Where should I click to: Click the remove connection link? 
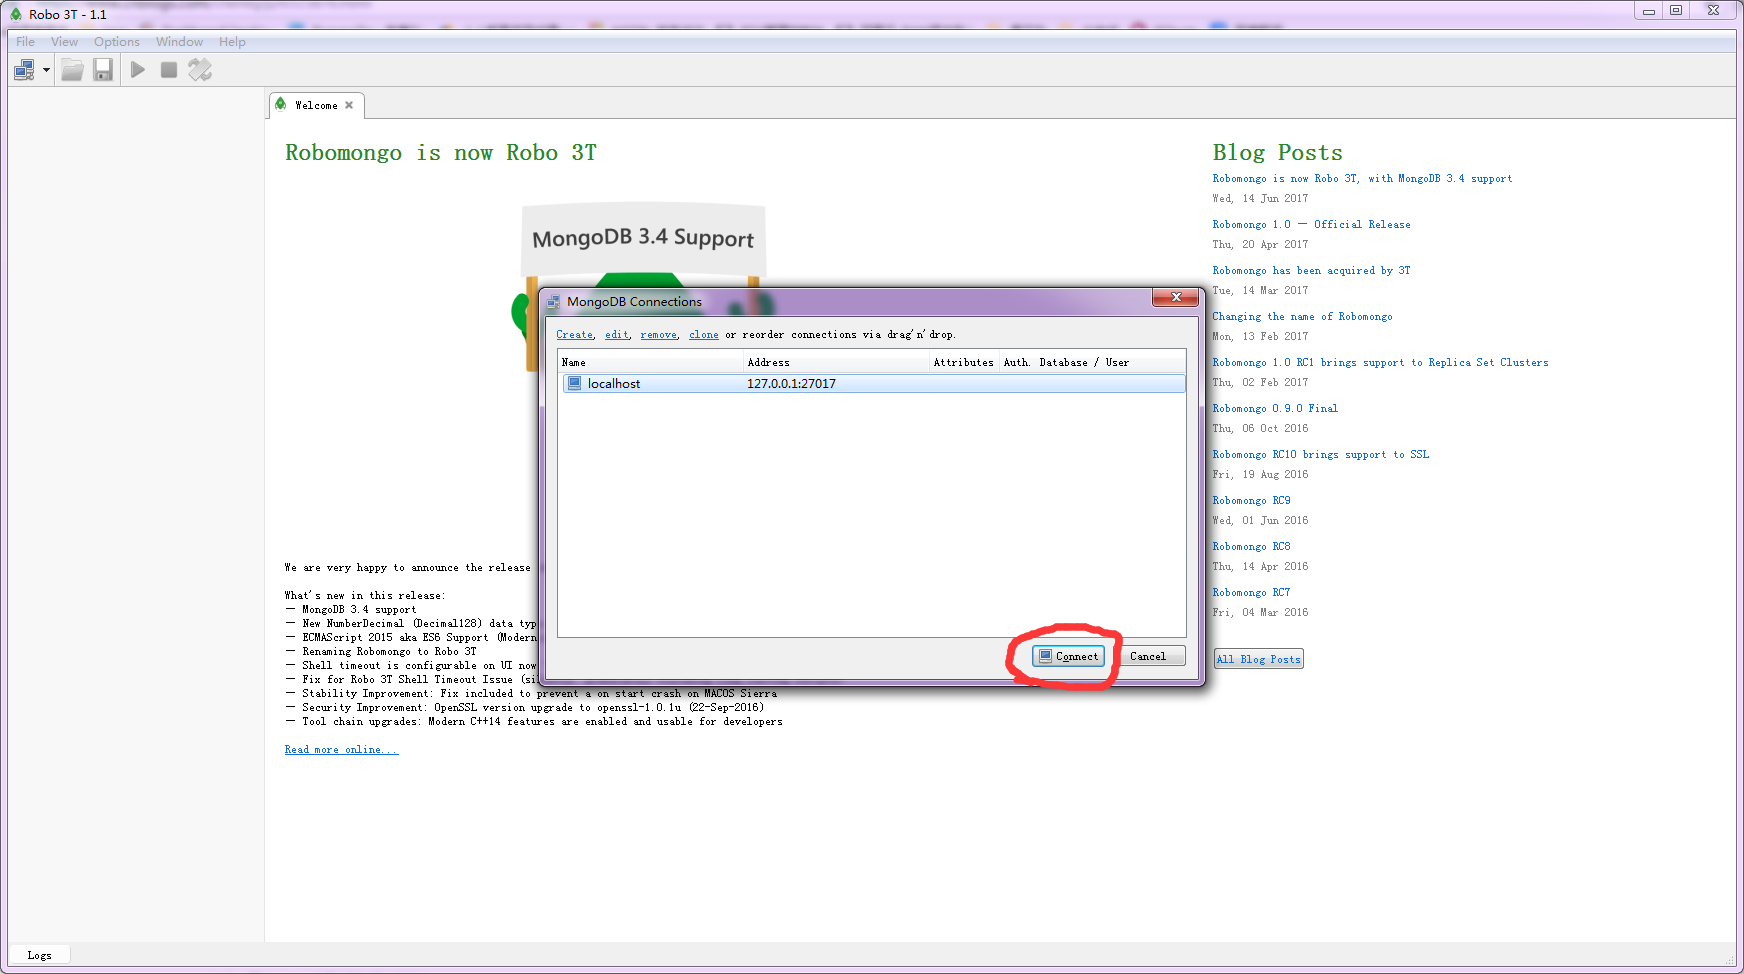tap(659, 335)
